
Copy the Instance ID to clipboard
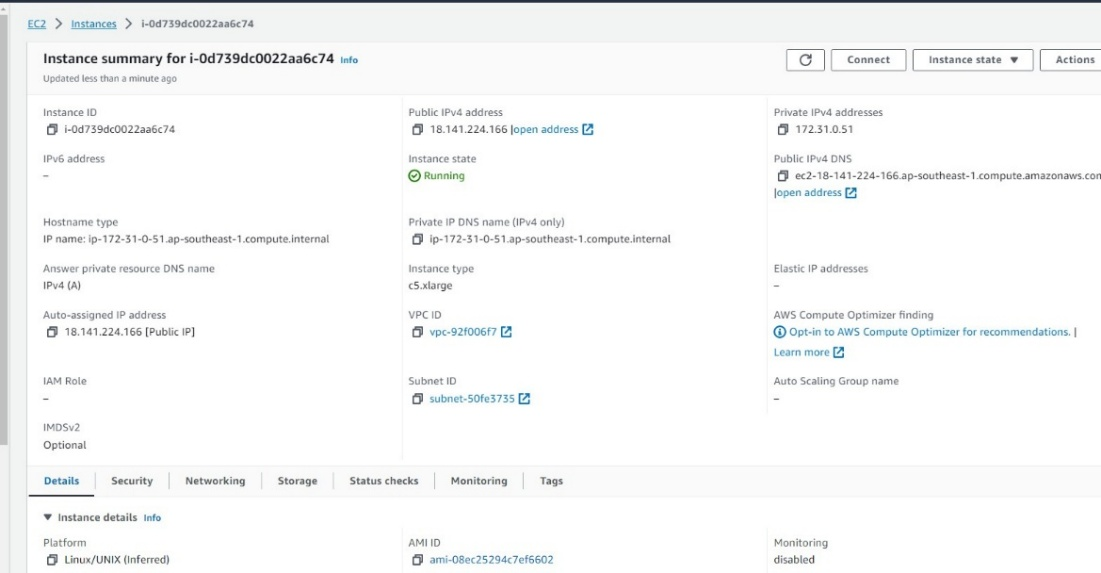pyautogui.click(x=52, y=130)
